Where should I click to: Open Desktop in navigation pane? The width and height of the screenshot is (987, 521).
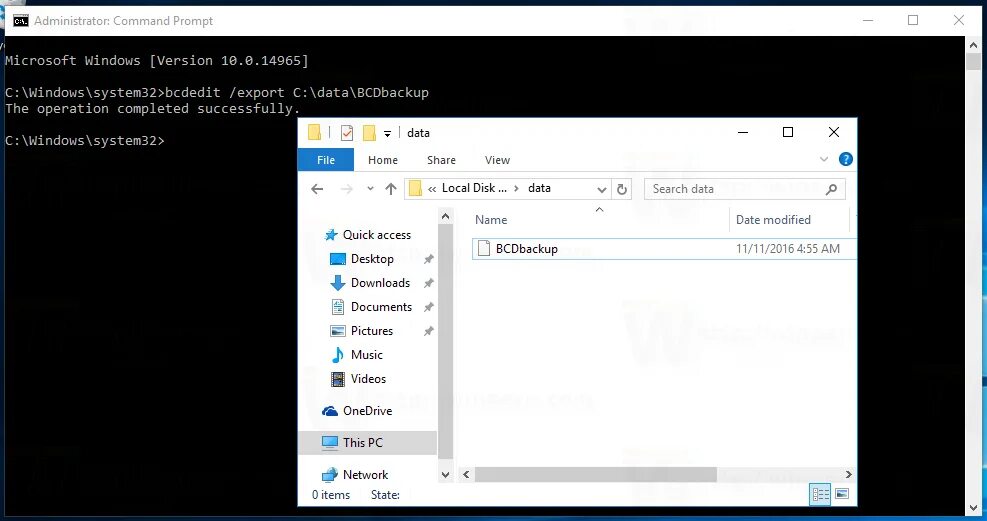click(x=362, y=259)
